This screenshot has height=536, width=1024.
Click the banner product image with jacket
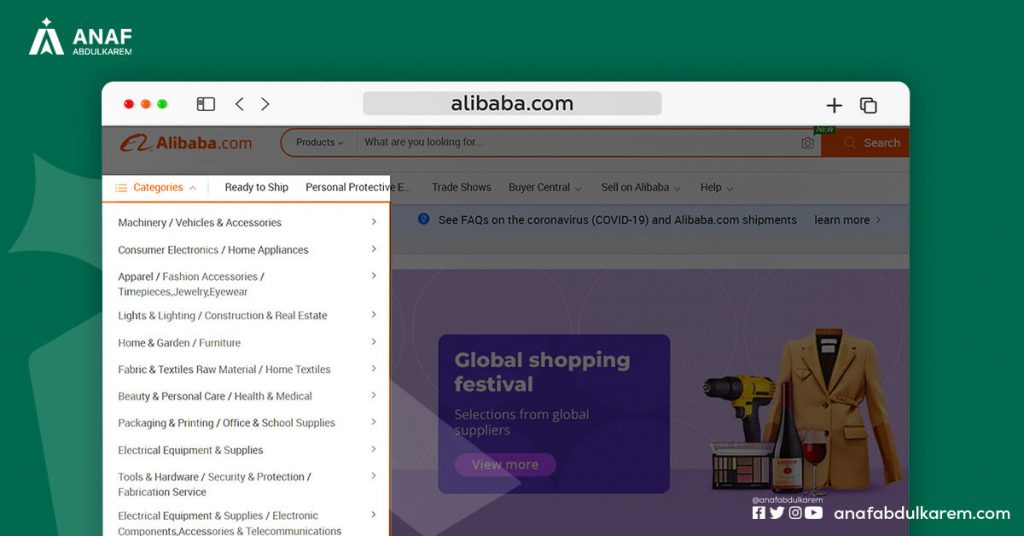pyautogui.click(x=803, y=413)
